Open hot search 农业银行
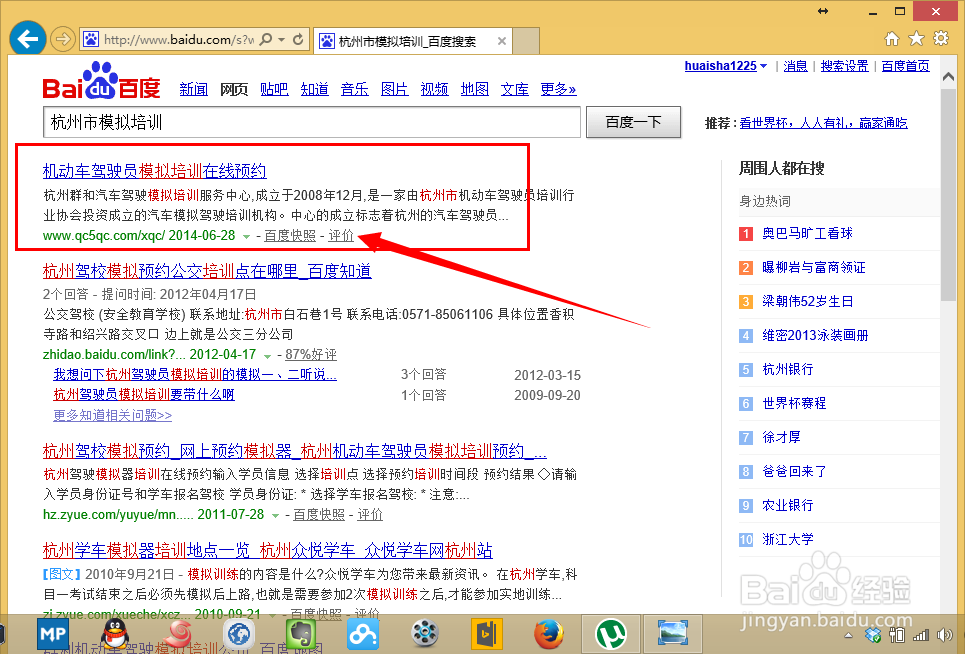The width and height of the screenshot is (965, 654). 788,505
